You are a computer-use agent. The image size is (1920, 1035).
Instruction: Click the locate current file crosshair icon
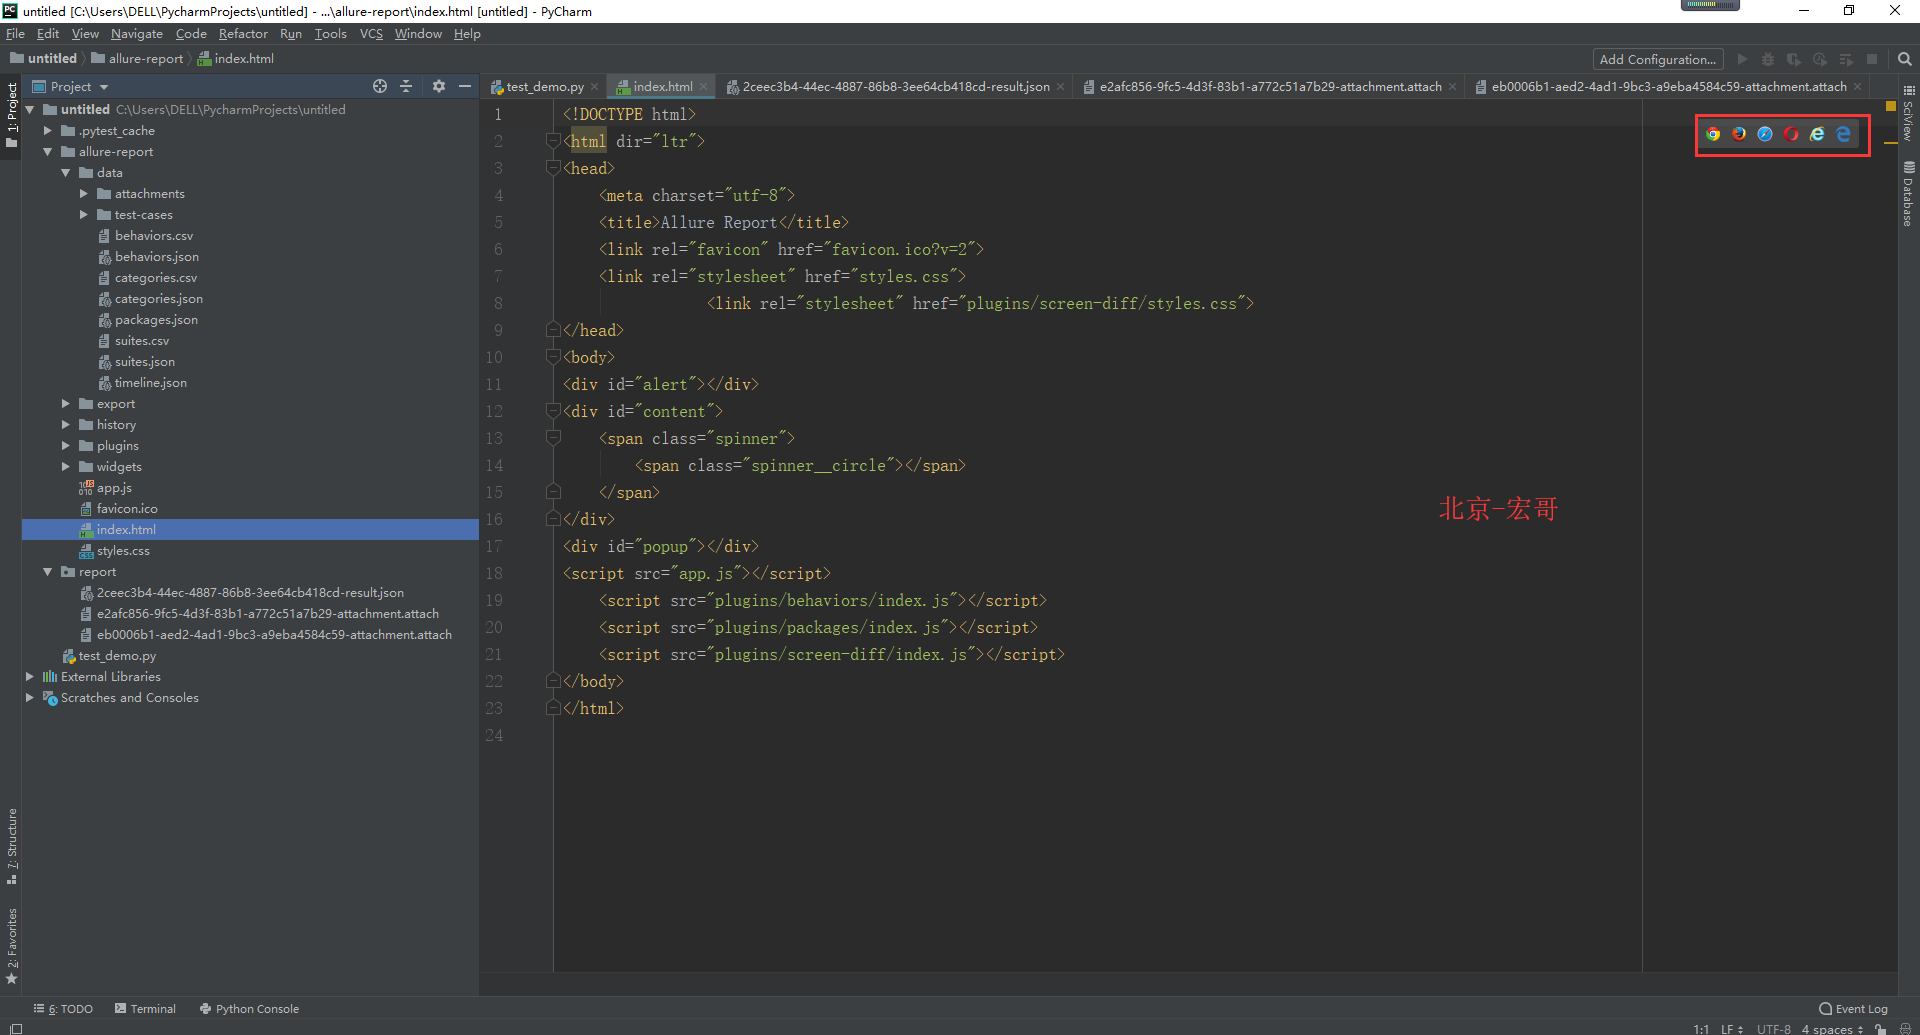(380, 87)
